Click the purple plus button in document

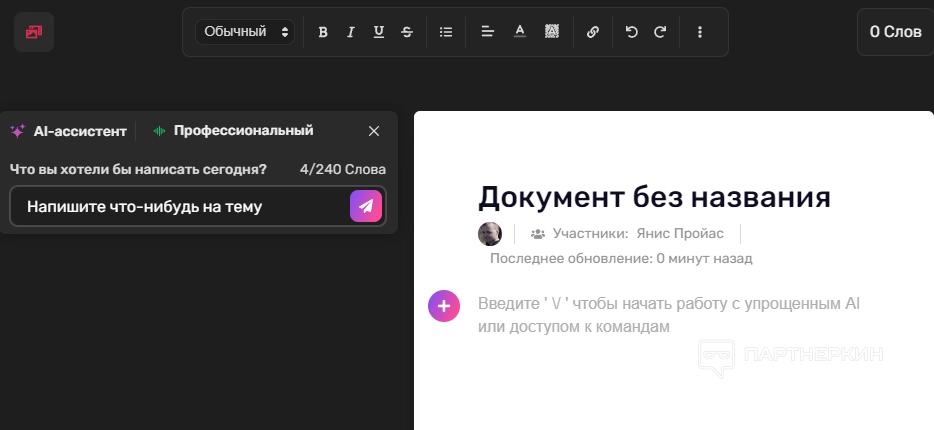click(x=444, y=306)
